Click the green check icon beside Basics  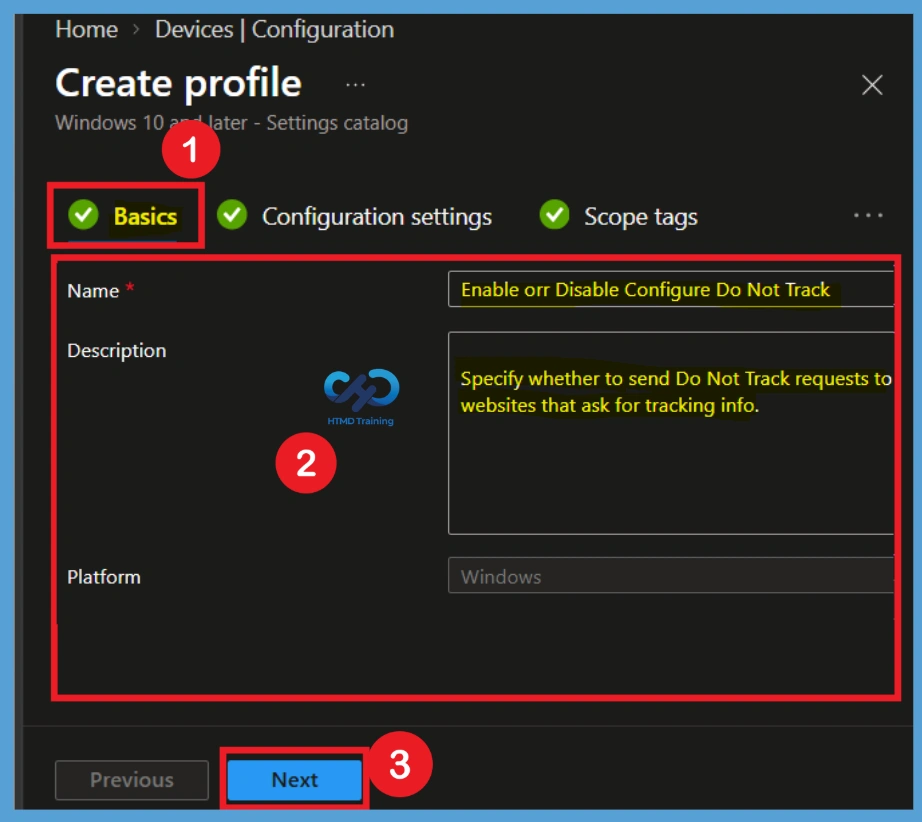tap(83, 215)
